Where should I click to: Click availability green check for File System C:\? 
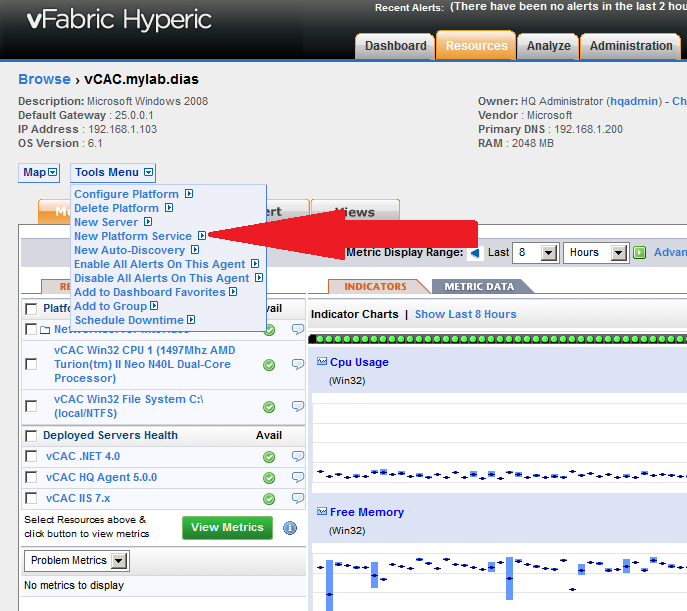point(269,407)
